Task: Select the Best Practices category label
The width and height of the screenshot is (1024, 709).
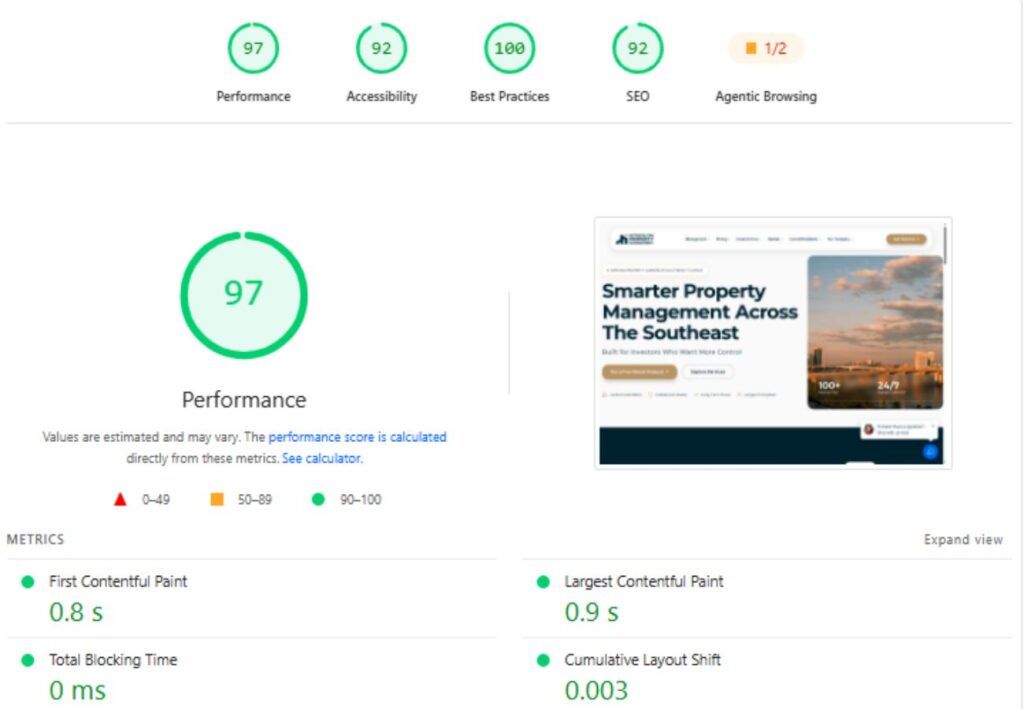Action: [509, 96]
